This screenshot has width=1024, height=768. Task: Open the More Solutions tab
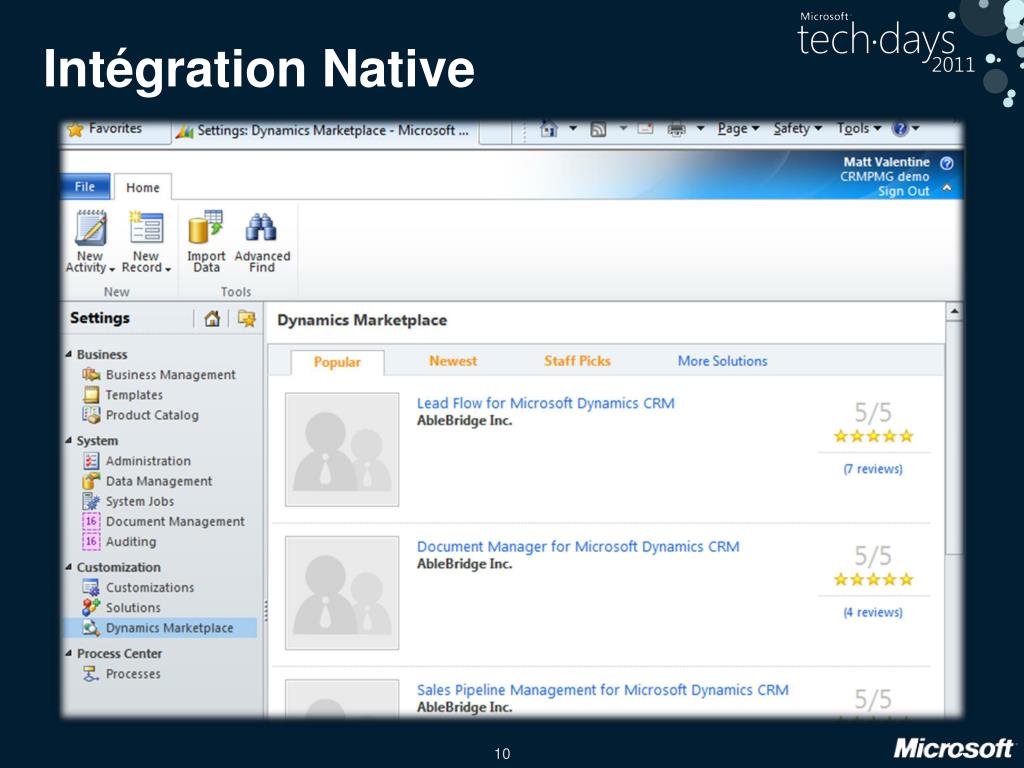coord(722,361)
